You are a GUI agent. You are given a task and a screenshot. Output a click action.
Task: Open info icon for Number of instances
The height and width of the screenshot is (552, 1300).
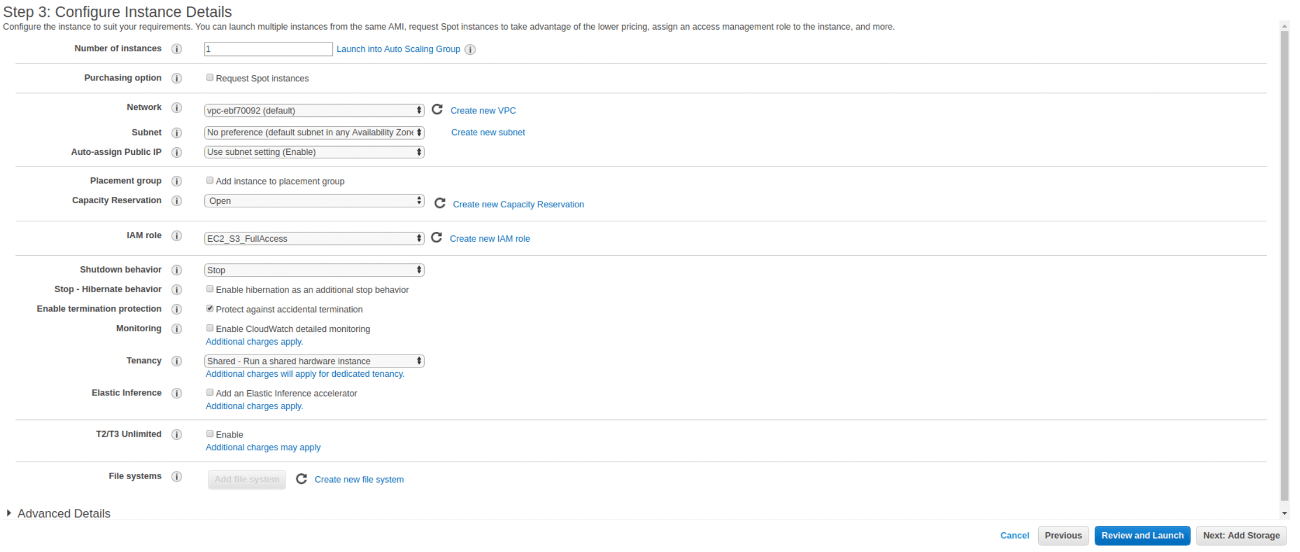click(x=177, y=49)
